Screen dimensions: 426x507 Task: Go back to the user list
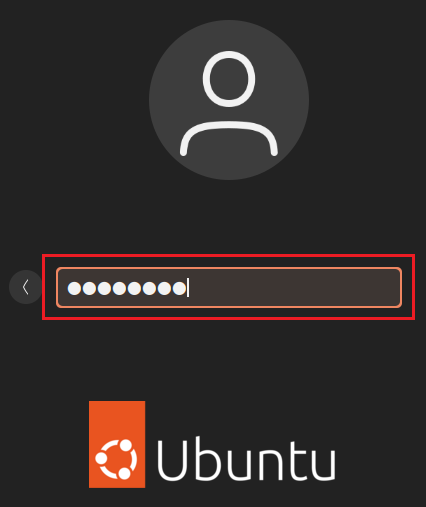(25, 287)
